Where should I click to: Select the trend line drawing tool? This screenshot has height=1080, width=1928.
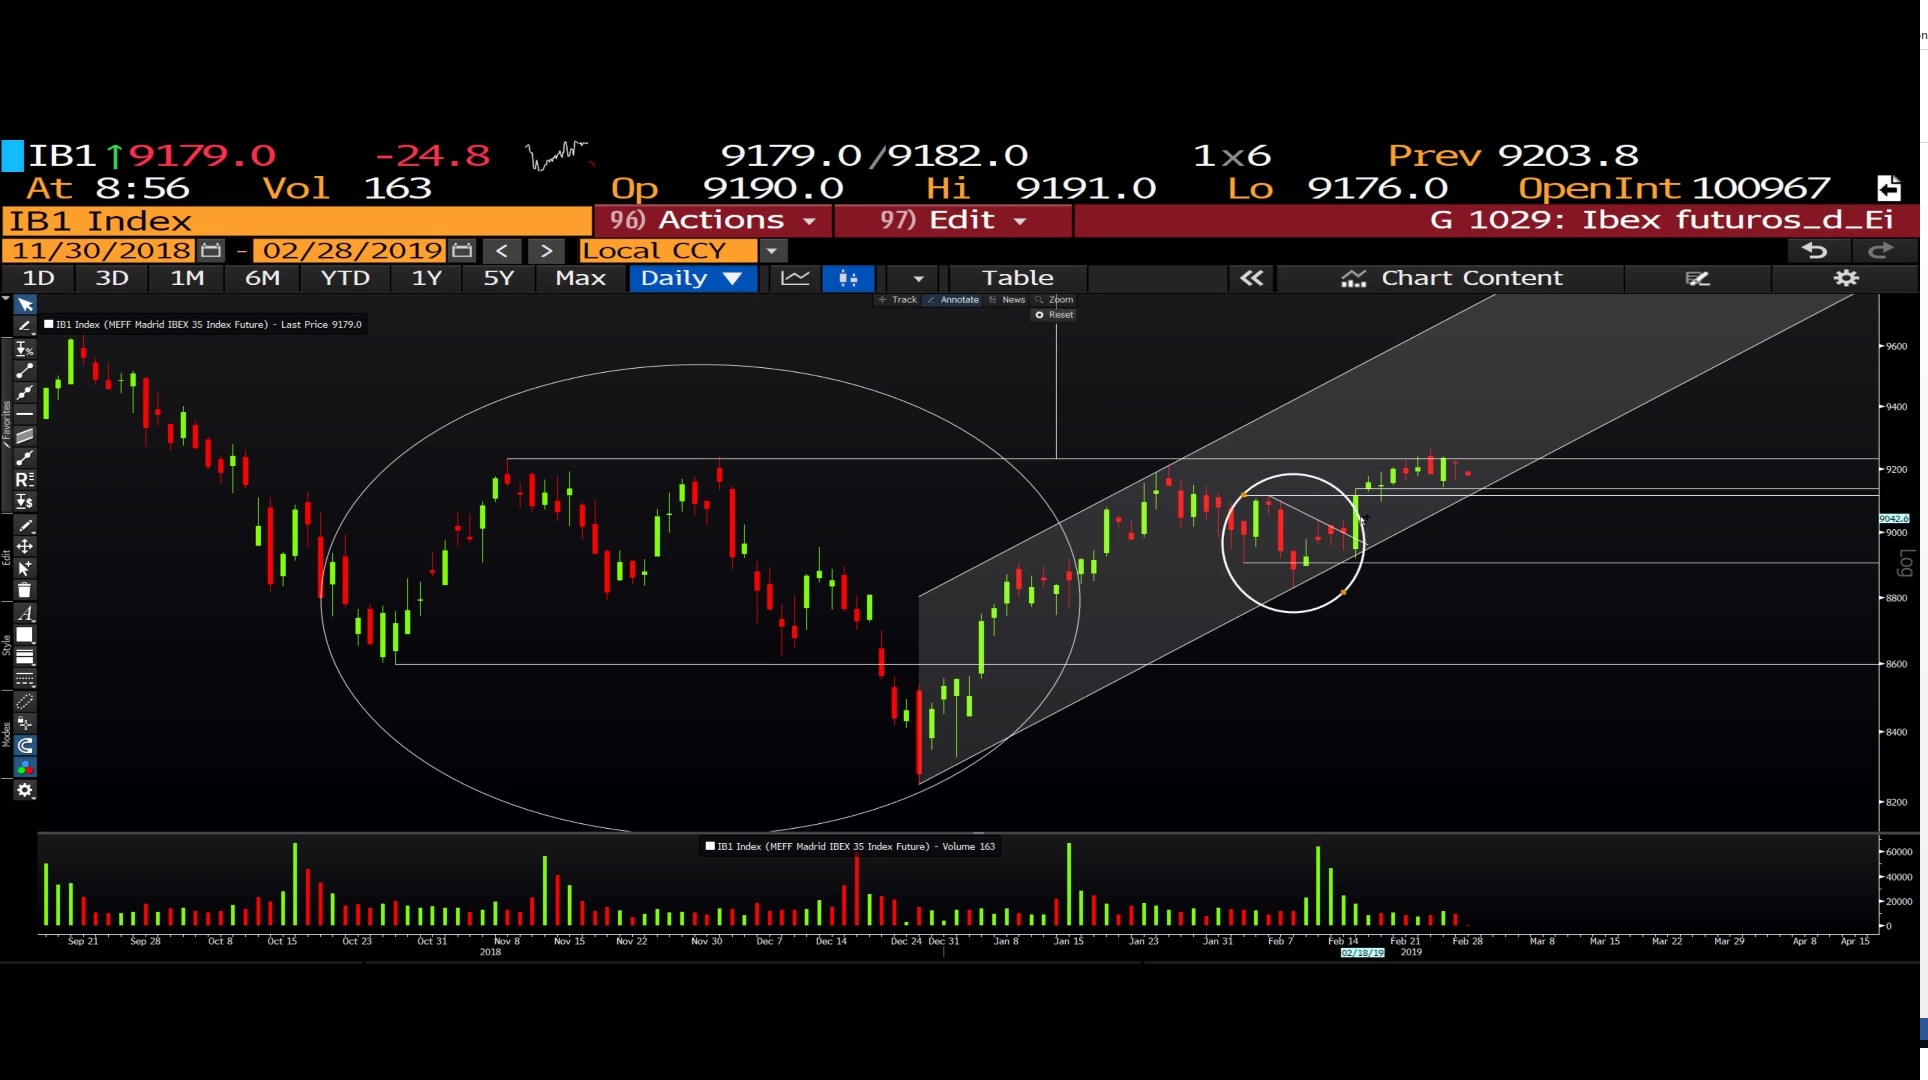pos(24,371)
